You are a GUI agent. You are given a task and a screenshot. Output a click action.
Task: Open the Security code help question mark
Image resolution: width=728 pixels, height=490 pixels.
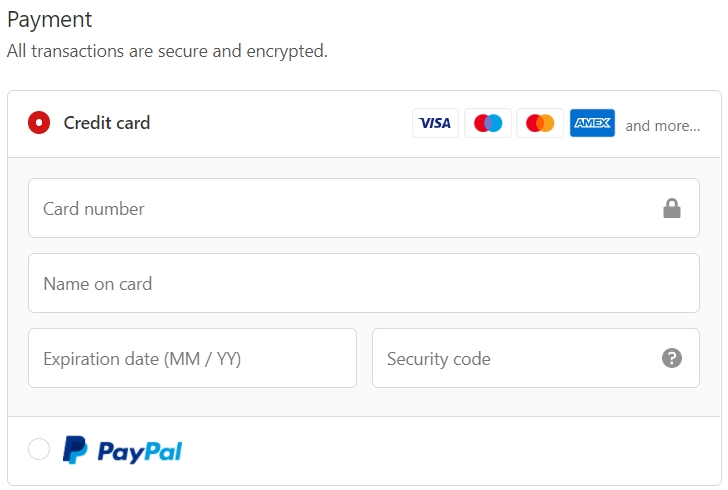[672, 358]
